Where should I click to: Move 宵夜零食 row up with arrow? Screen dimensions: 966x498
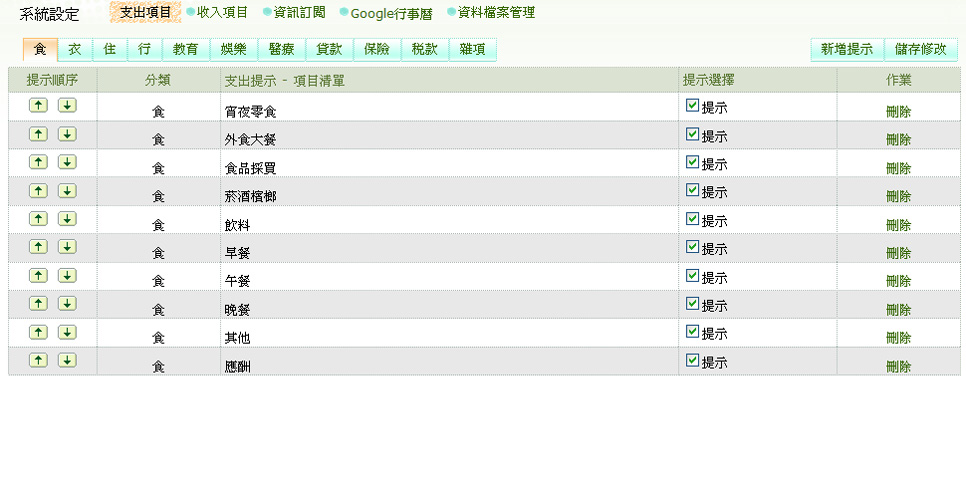pyautogui.click(x=38, y=106)
